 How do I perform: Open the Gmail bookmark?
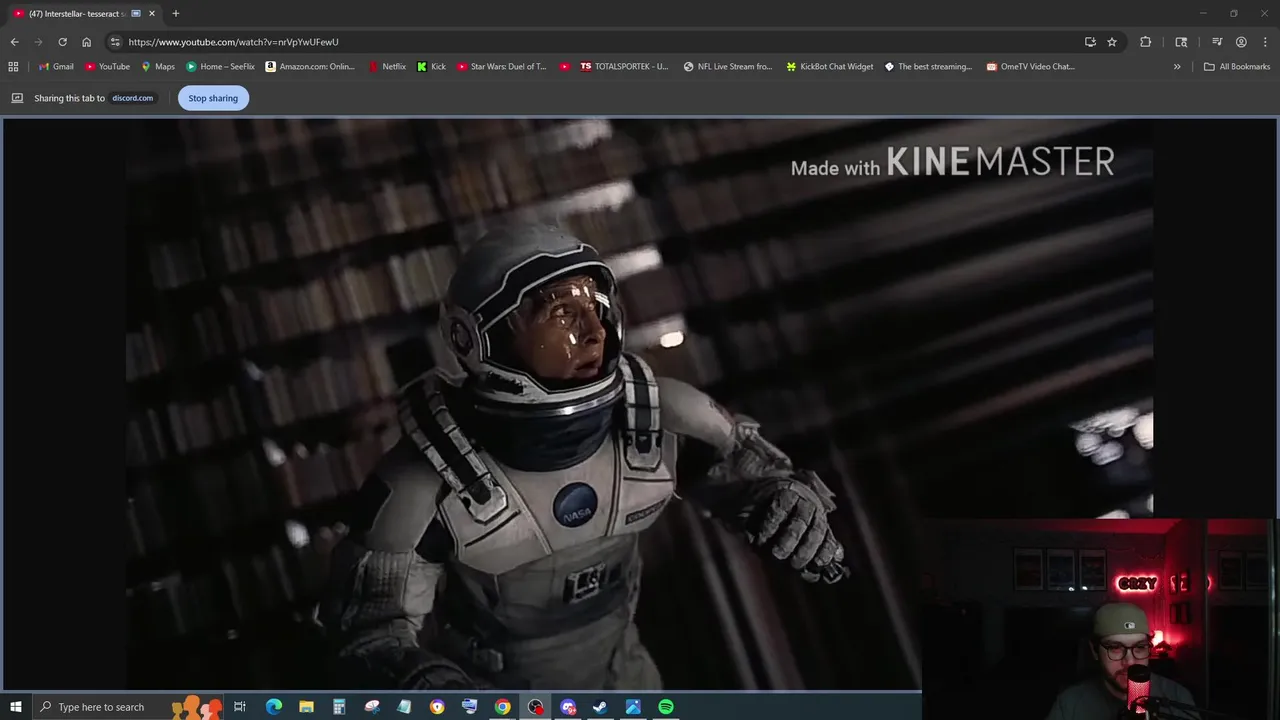[56, 67]
